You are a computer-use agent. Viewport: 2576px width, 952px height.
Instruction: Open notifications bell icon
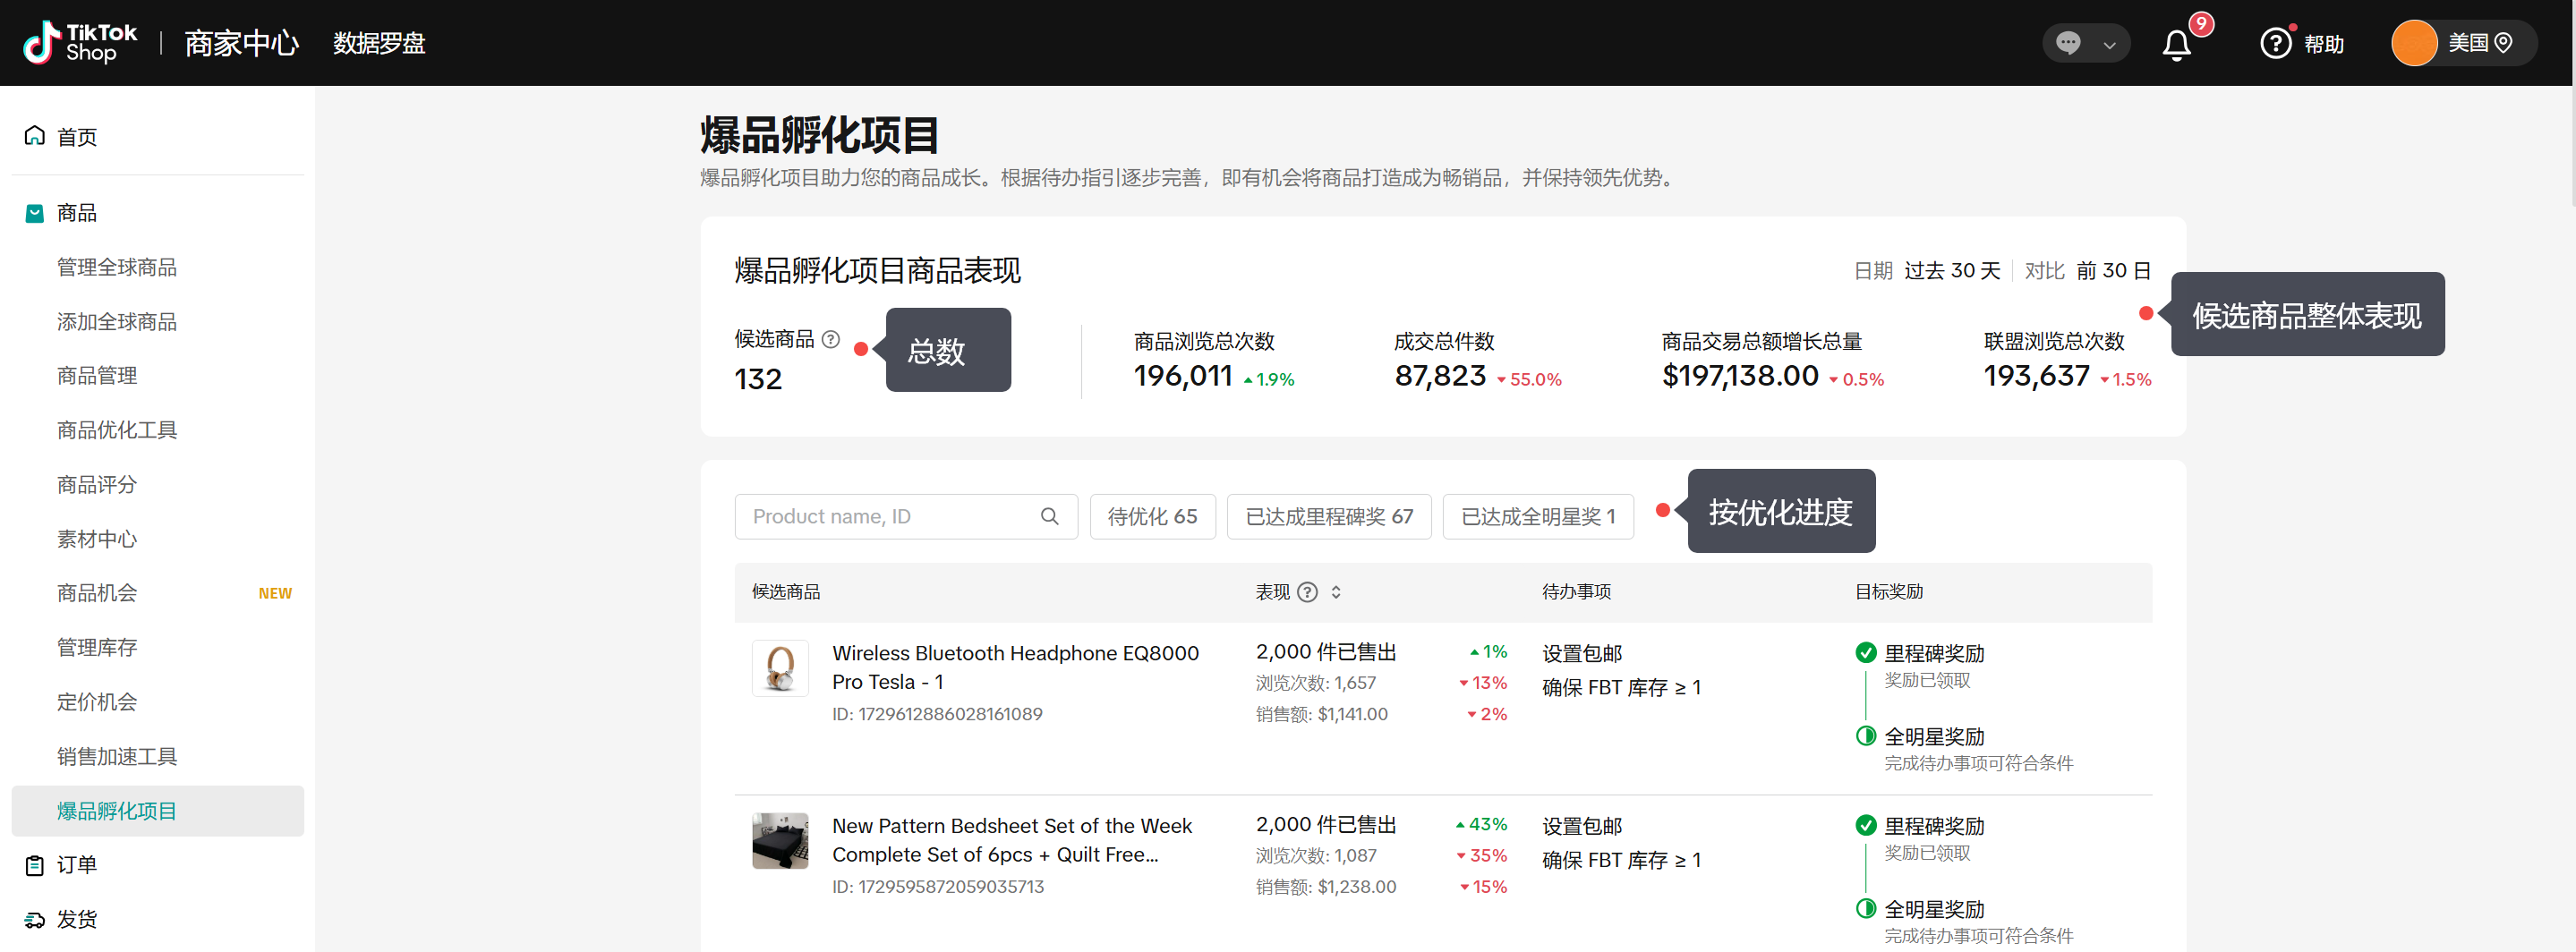[x=2176, y=44]
